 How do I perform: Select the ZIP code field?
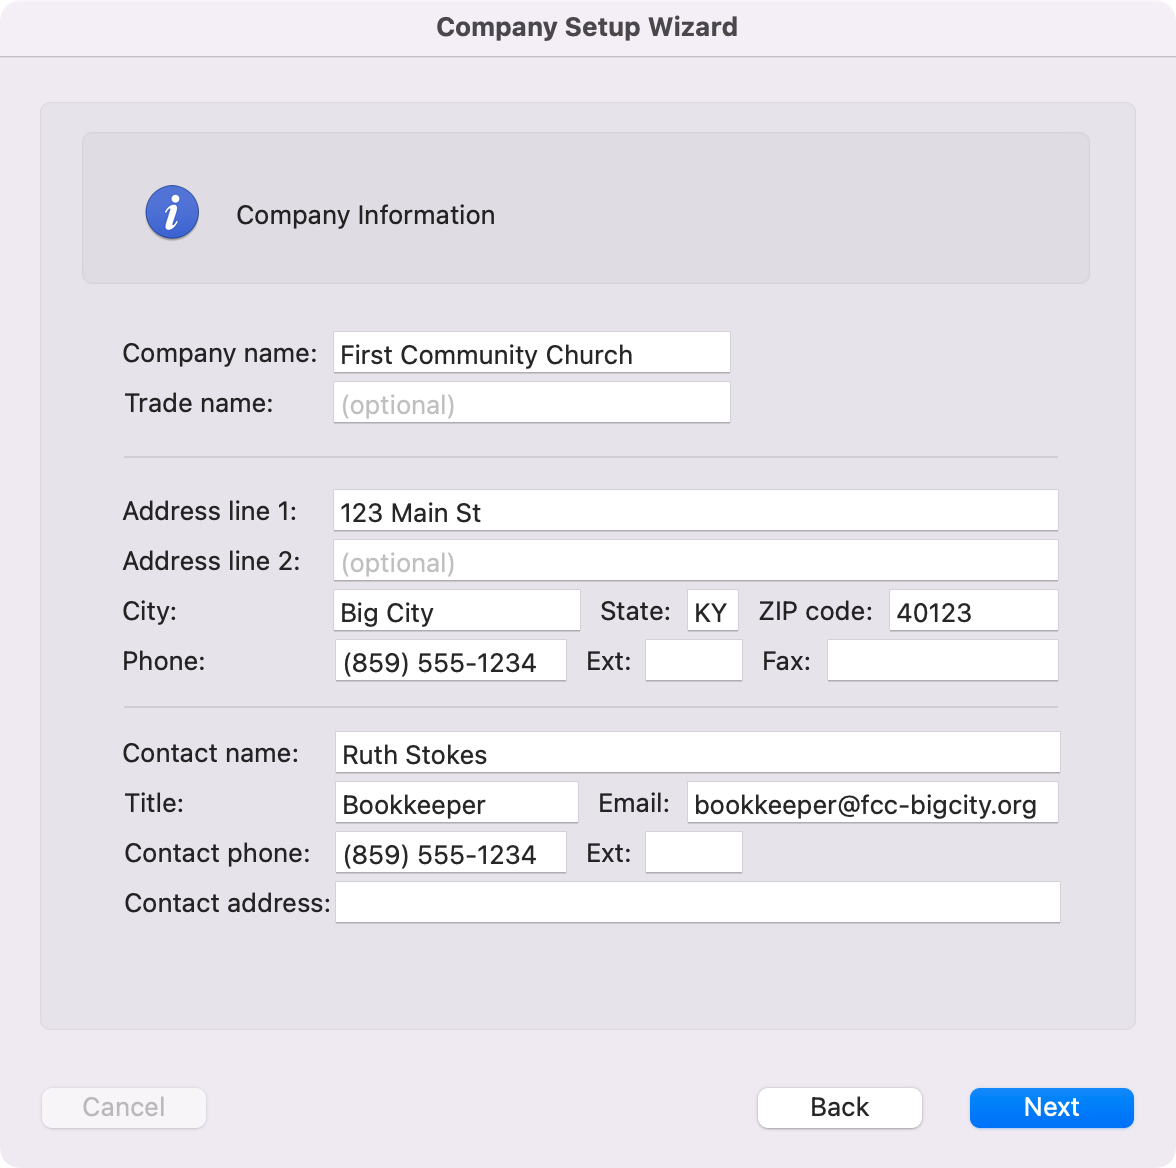[x=973, y=611]
